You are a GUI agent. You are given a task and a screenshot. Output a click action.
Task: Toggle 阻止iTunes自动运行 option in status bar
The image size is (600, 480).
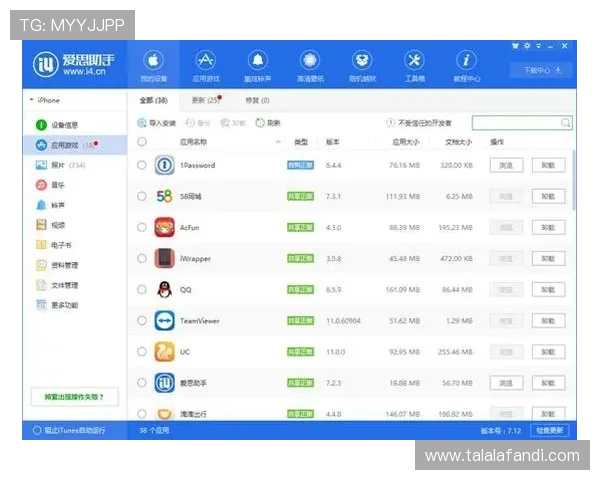(69, 430)
